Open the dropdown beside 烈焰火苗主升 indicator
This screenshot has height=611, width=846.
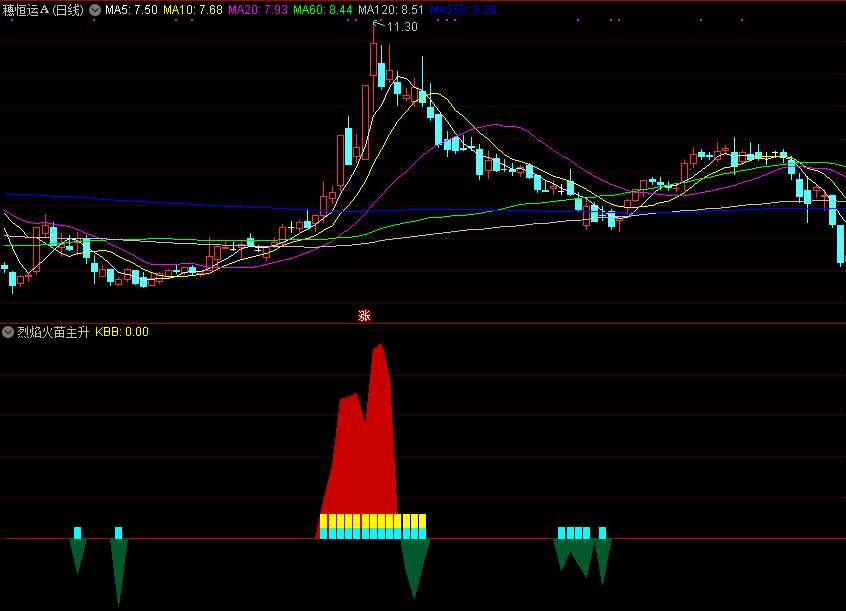tap(8, 331)
